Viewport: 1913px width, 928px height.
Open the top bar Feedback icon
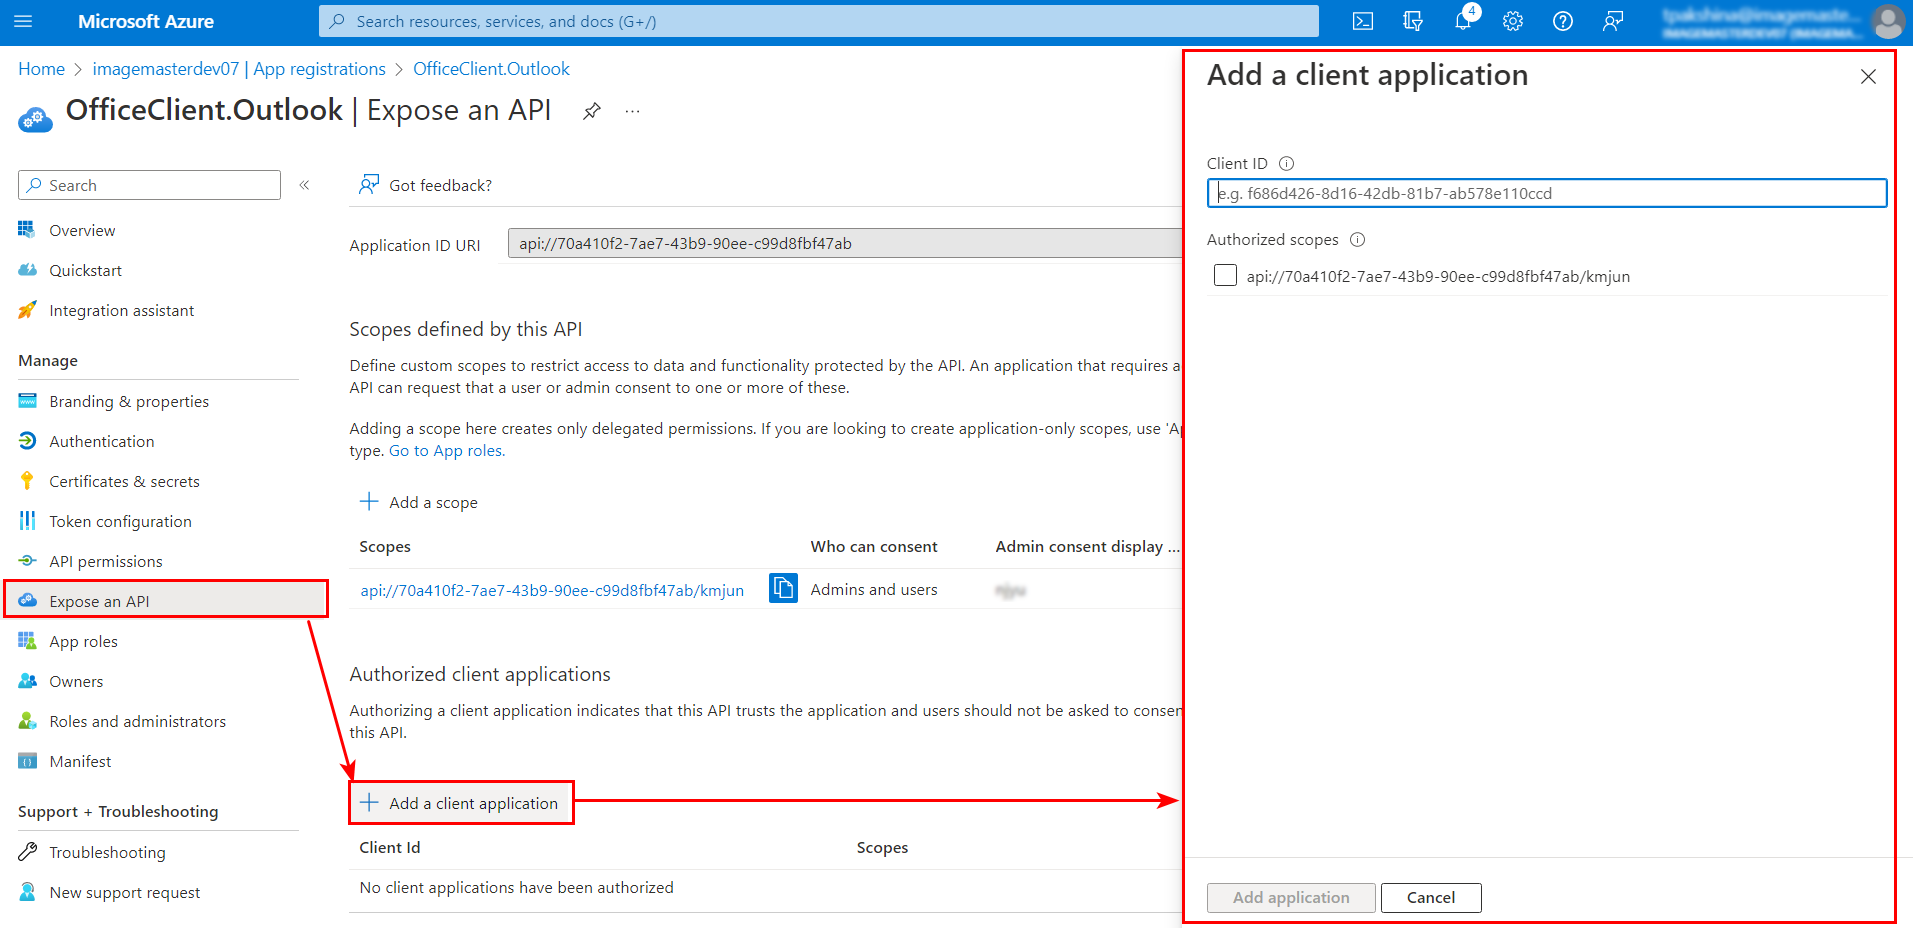[1612, 21]
